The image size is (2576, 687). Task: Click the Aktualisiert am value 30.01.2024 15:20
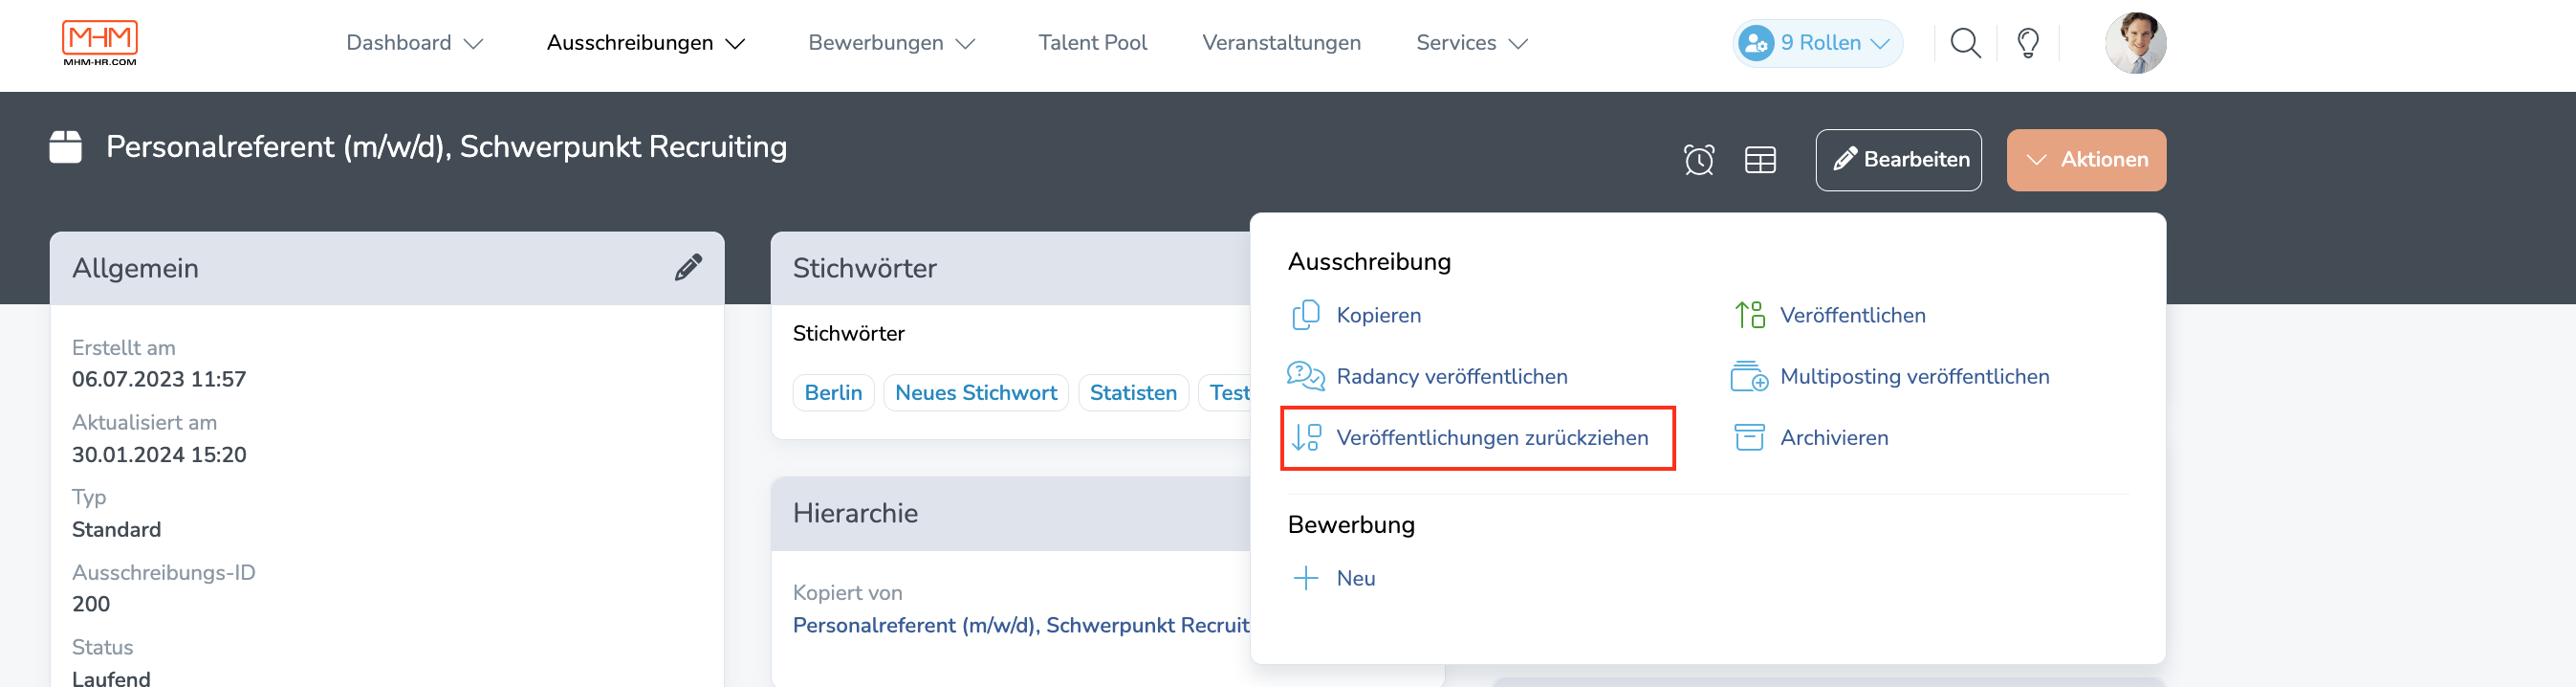tap(159, 454)
